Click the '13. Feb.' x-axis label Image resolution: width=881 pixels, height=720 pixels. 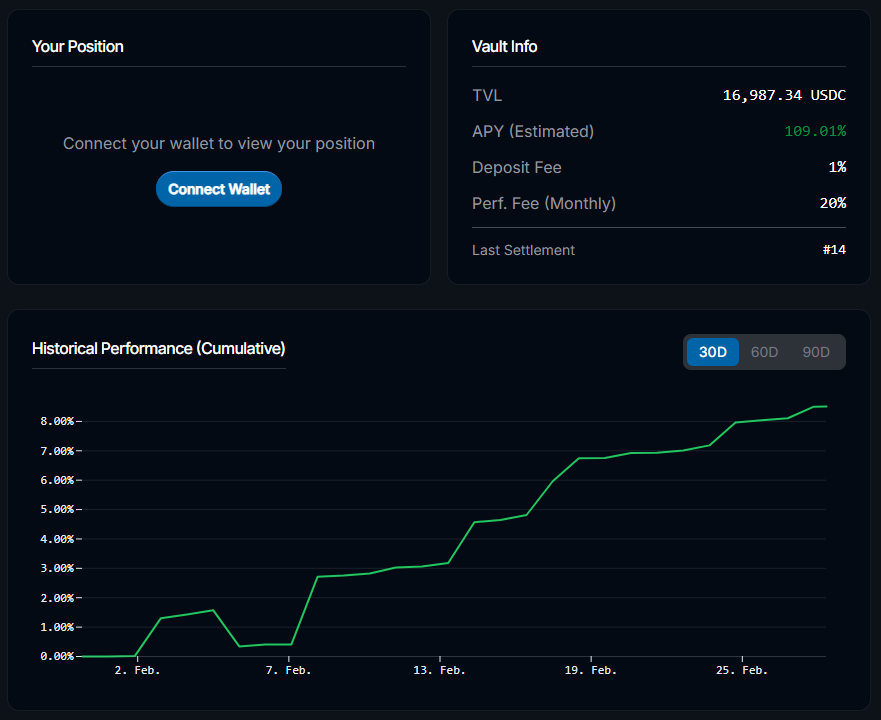[x=439, y=670]
